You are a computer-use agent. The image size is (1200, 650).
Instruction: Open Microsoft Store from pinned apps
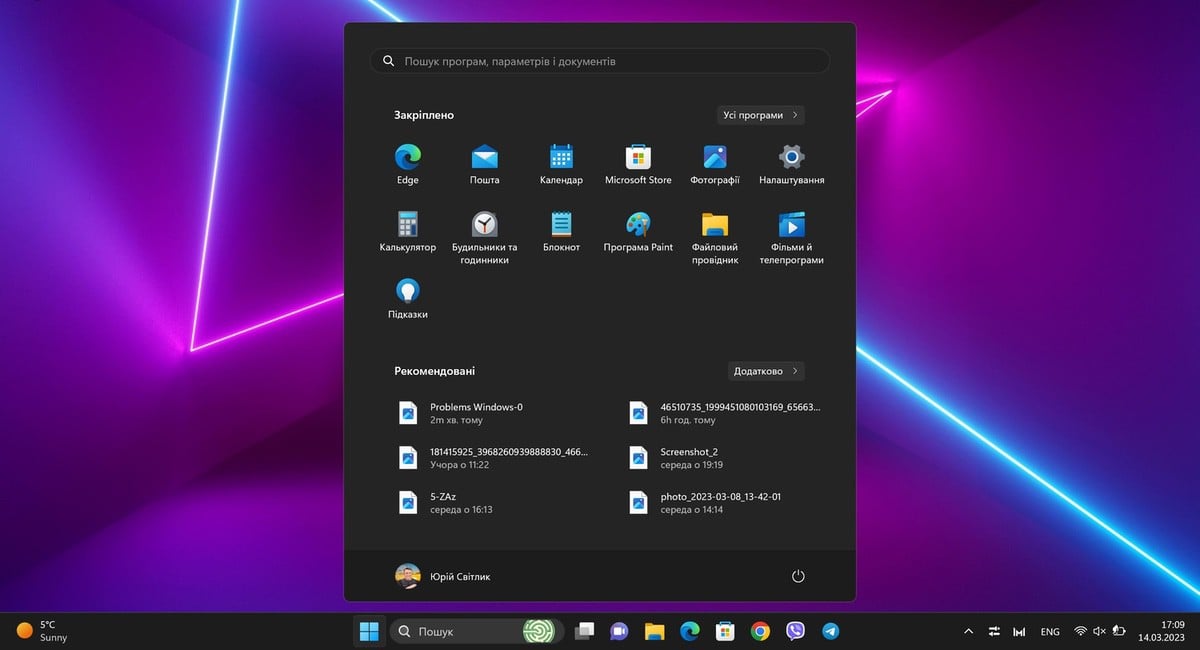638,164
